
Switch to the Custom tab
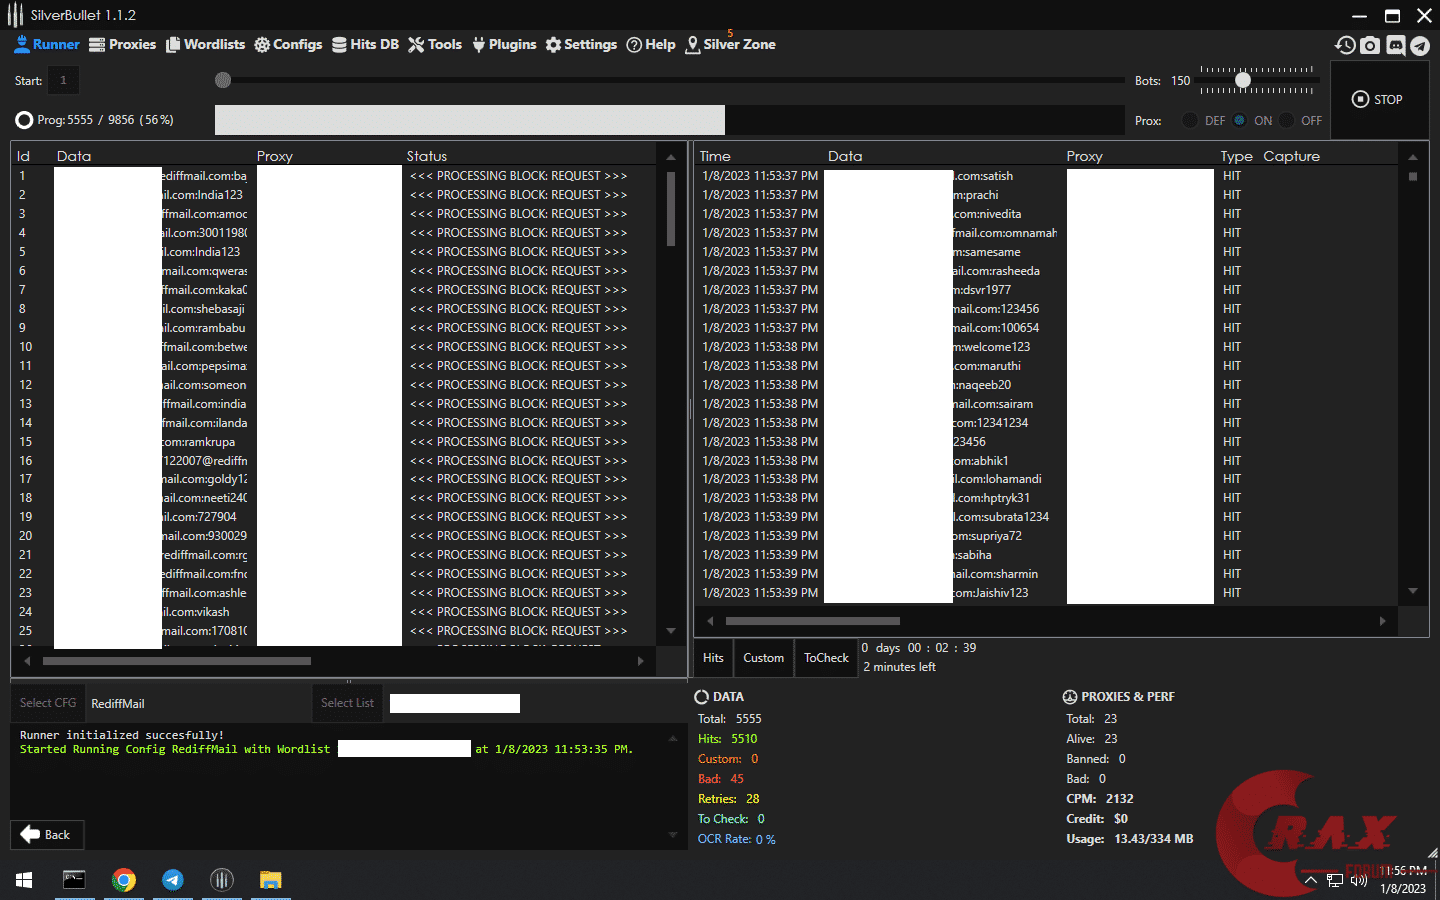[763, 658]
